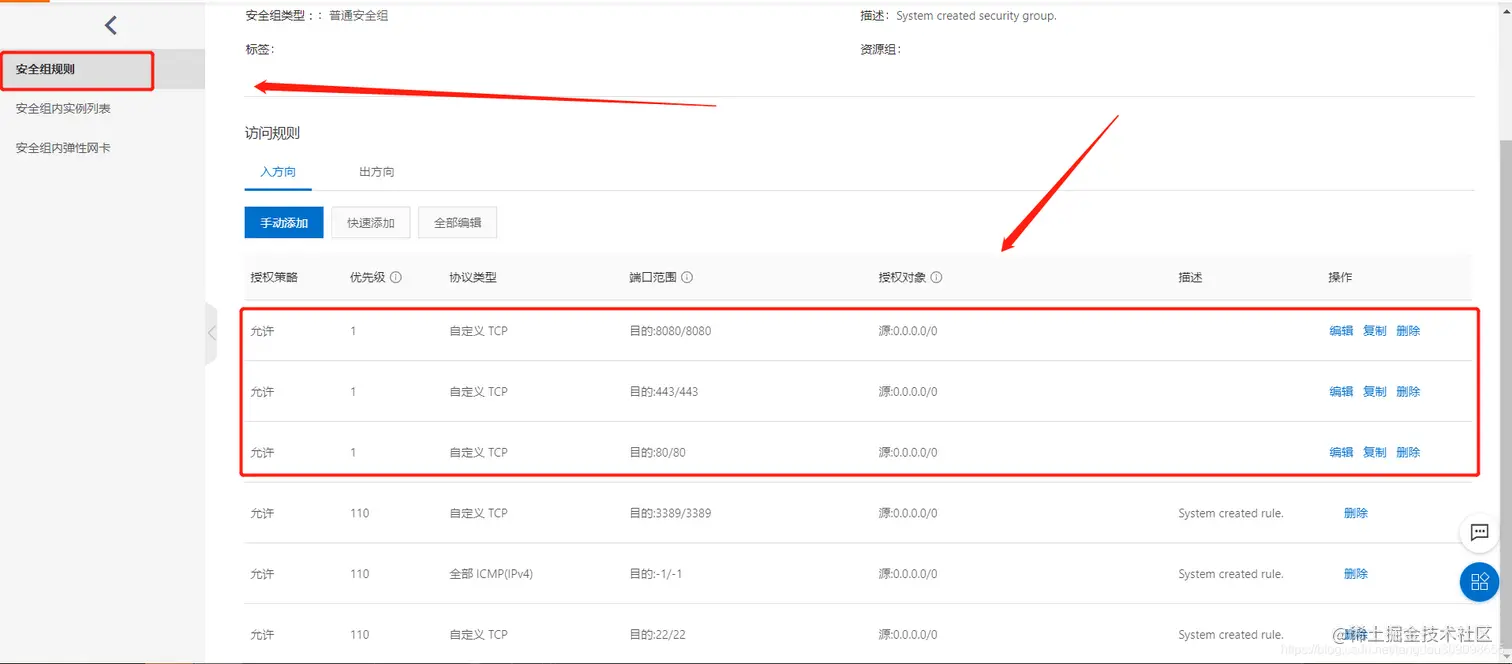Show info tooltip next to 授权对象
The width and height of the screenshot is (1512, 664).
pos(936,277)
